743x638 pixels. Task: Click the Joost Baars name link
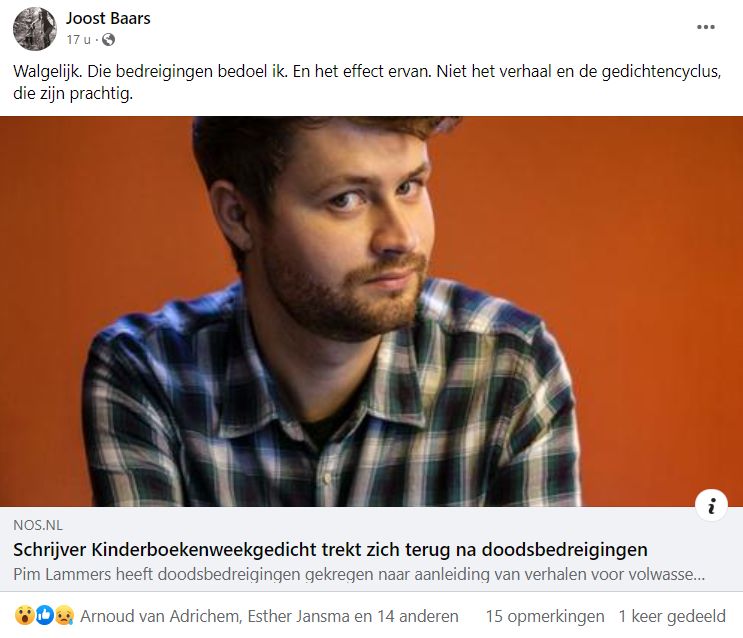point(108,18)
